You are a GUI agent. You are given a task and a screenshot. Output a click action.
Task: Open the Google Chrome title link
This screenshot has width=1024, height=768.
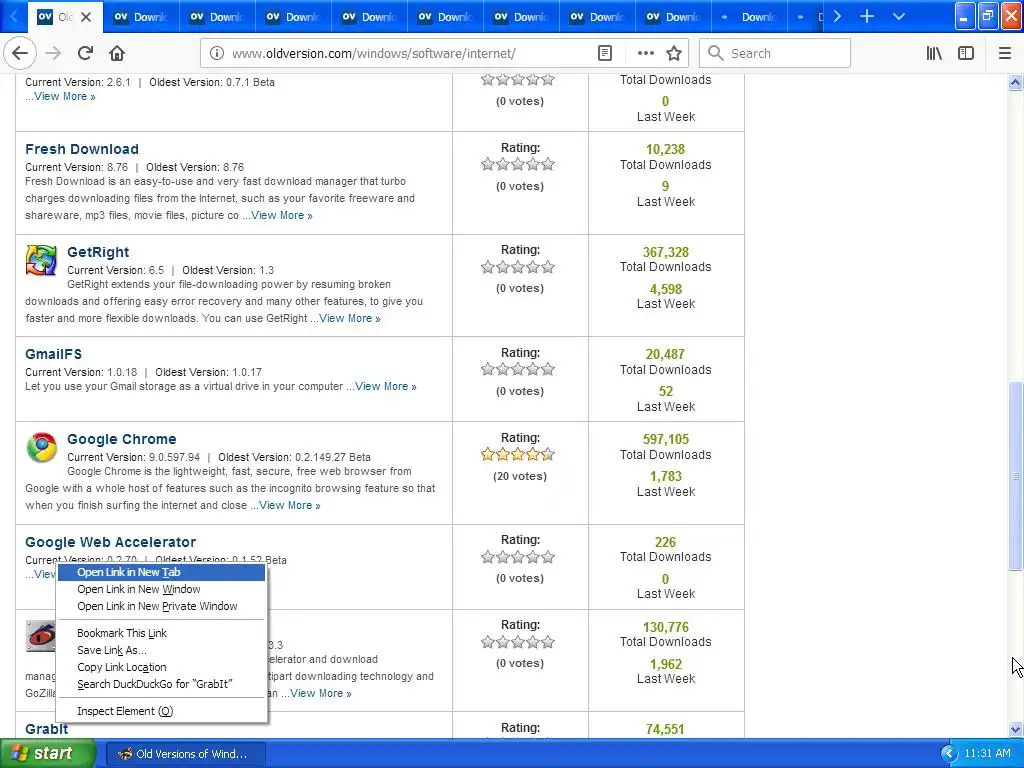point(121,439)
